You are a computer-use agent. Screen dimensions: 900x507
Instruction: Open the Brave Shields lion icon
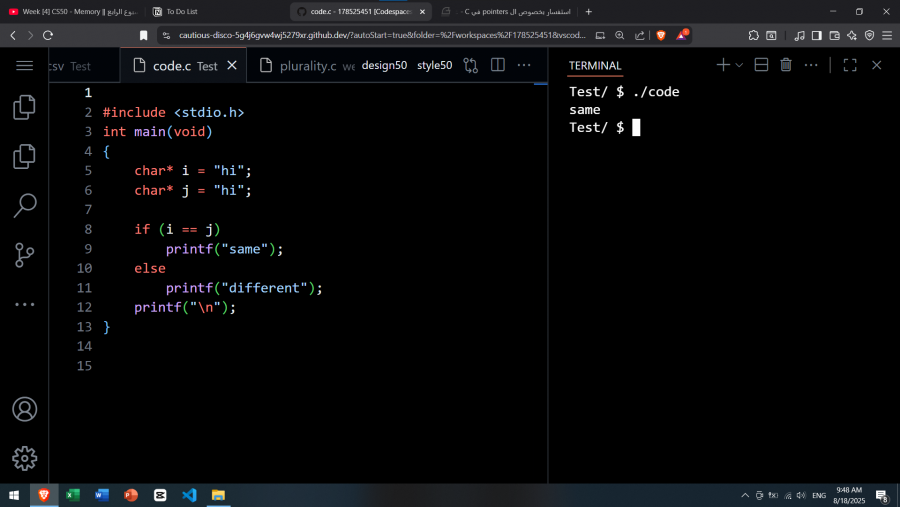click(x=661, y=36)
